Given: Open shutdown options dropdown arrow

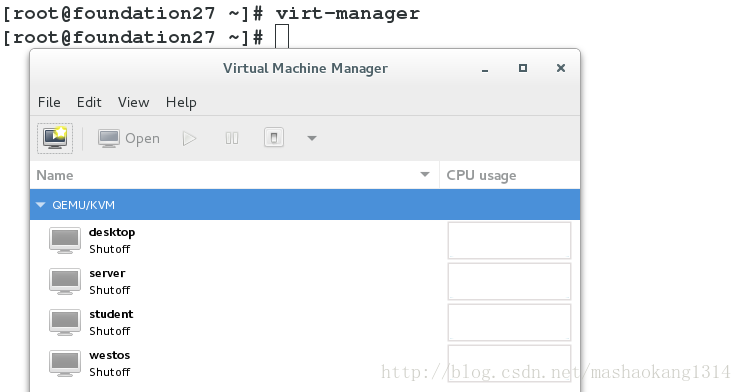Looking at the screenshot, I should click(x=312, y=138).
